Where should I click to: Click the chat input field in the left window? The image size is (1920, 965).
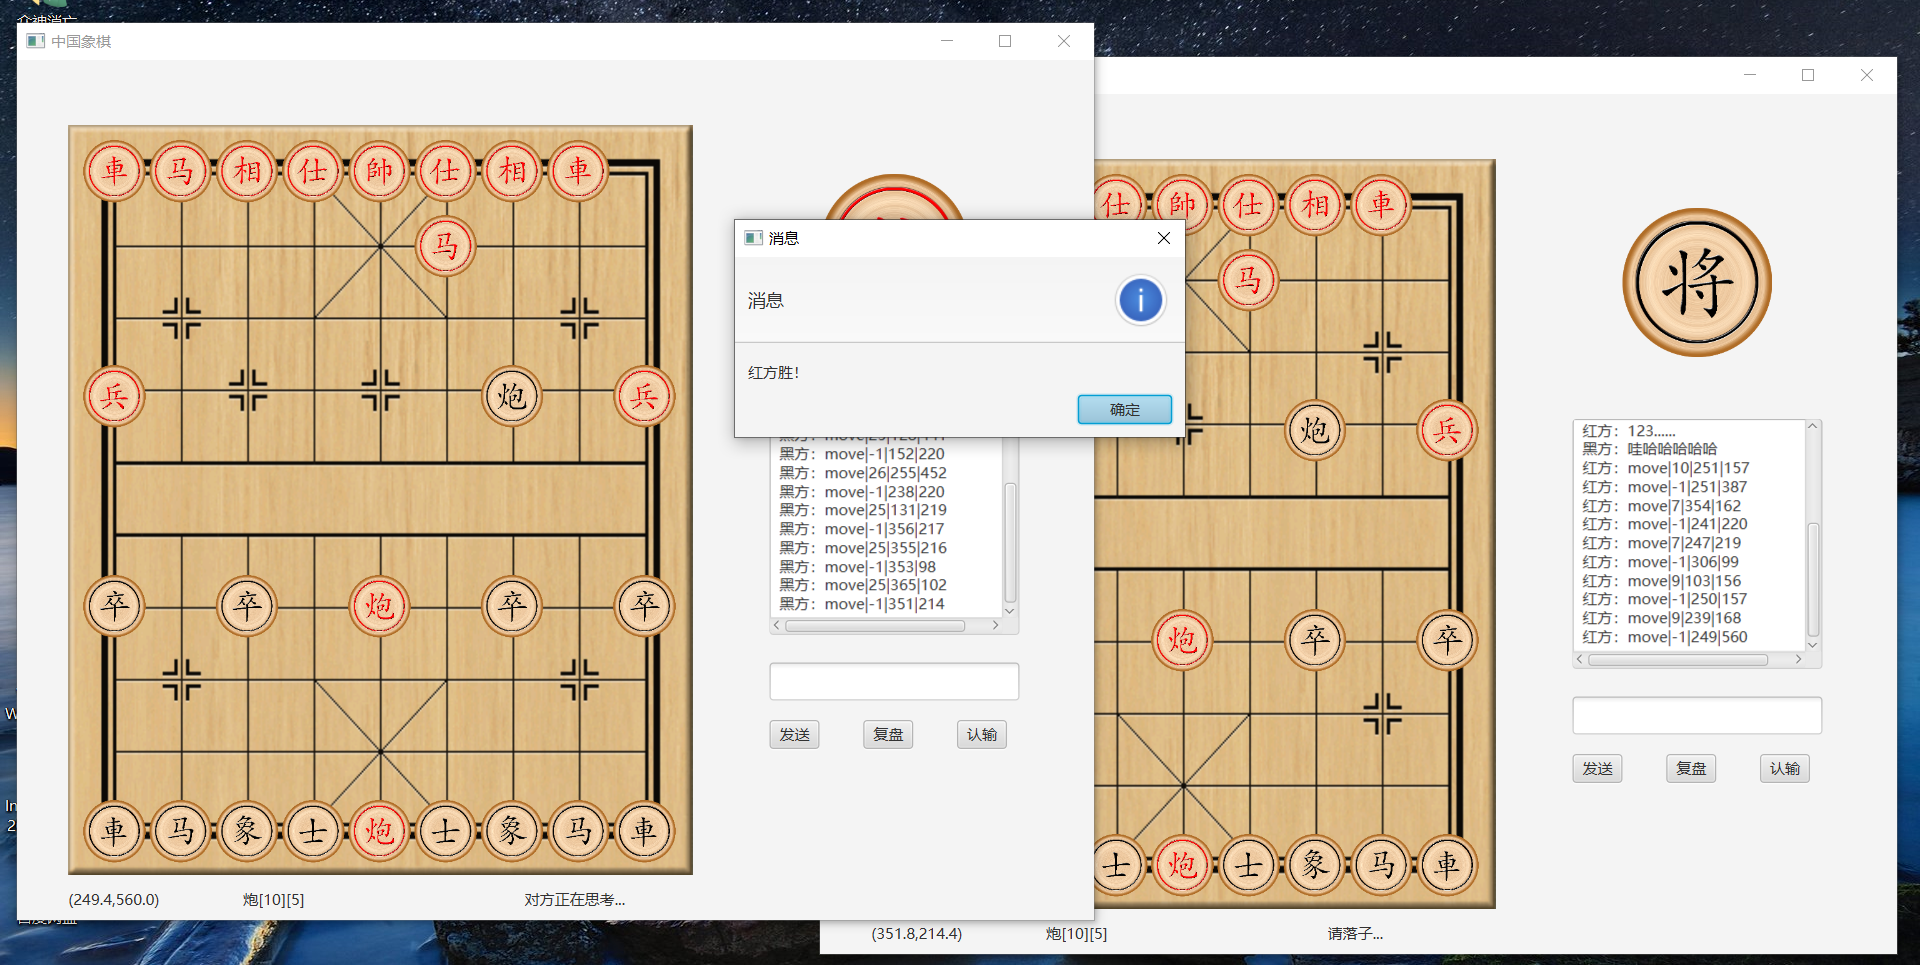click(x=893, y=681)
